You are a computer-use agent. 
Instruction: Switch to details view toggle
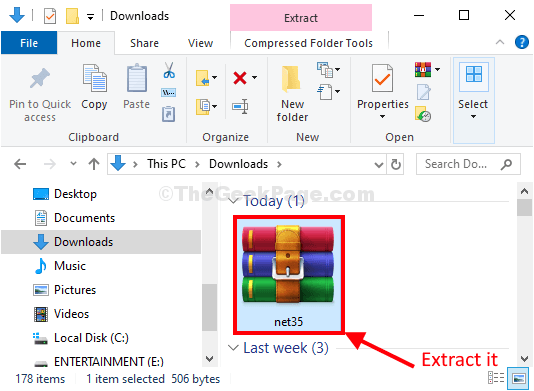pos(496,378)
